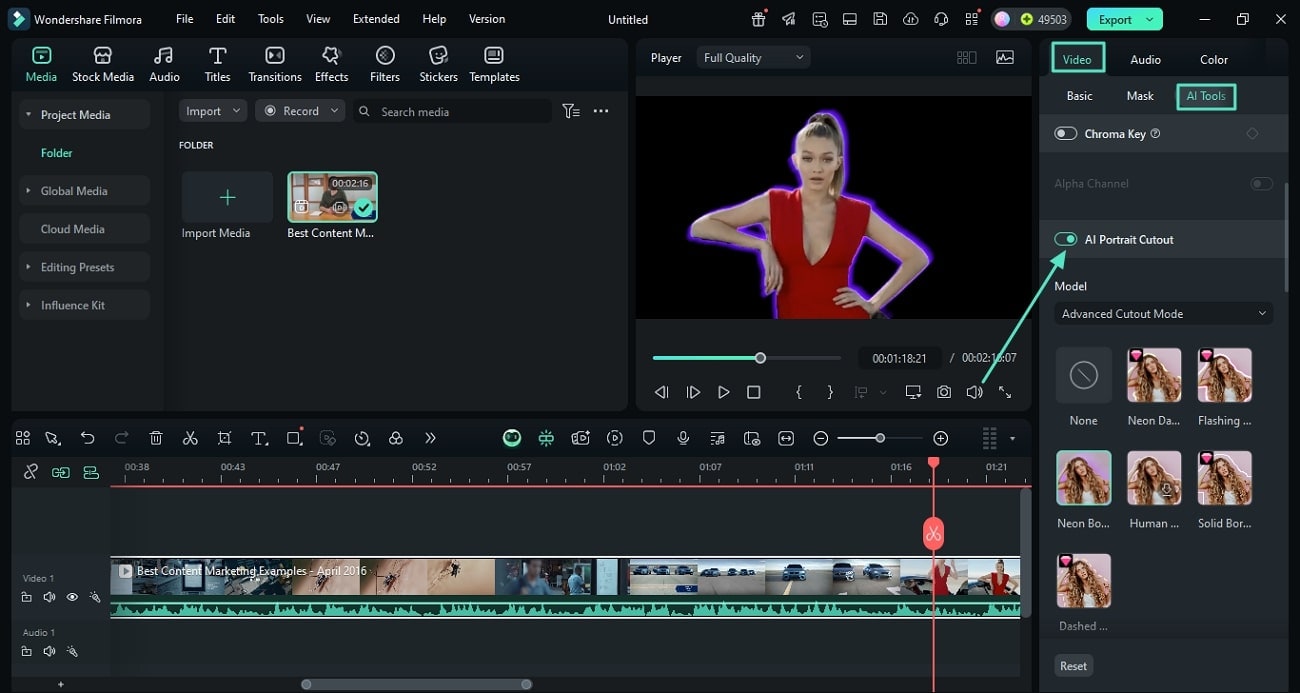The height and width of the screenshot is (693, 1300).
Task: Click the voiceover microphone icon
Action: [683, 438]
